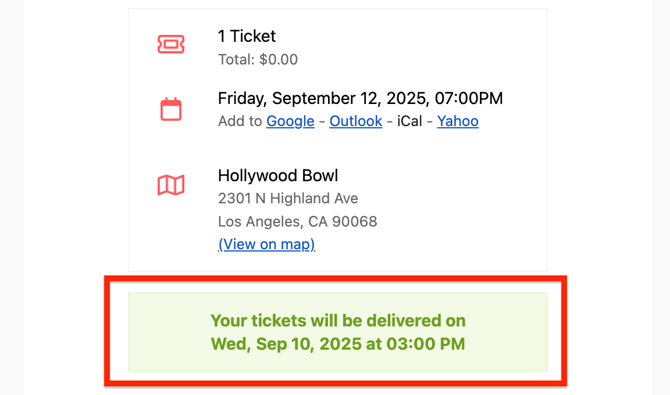Click the red map icon
The height and width of the screenshot is (395, 670).
pos(171,185)
